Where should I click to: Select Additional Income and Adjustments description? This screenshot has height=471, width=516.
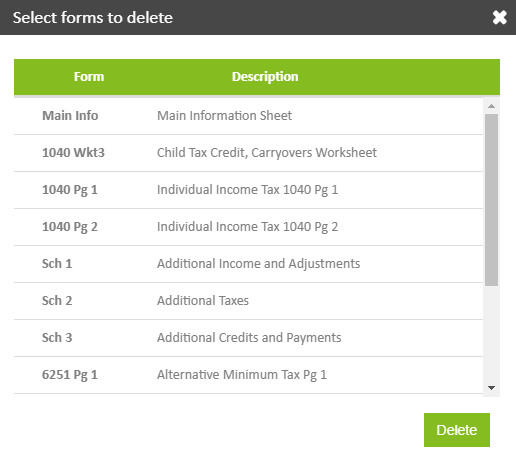point(258,264)
